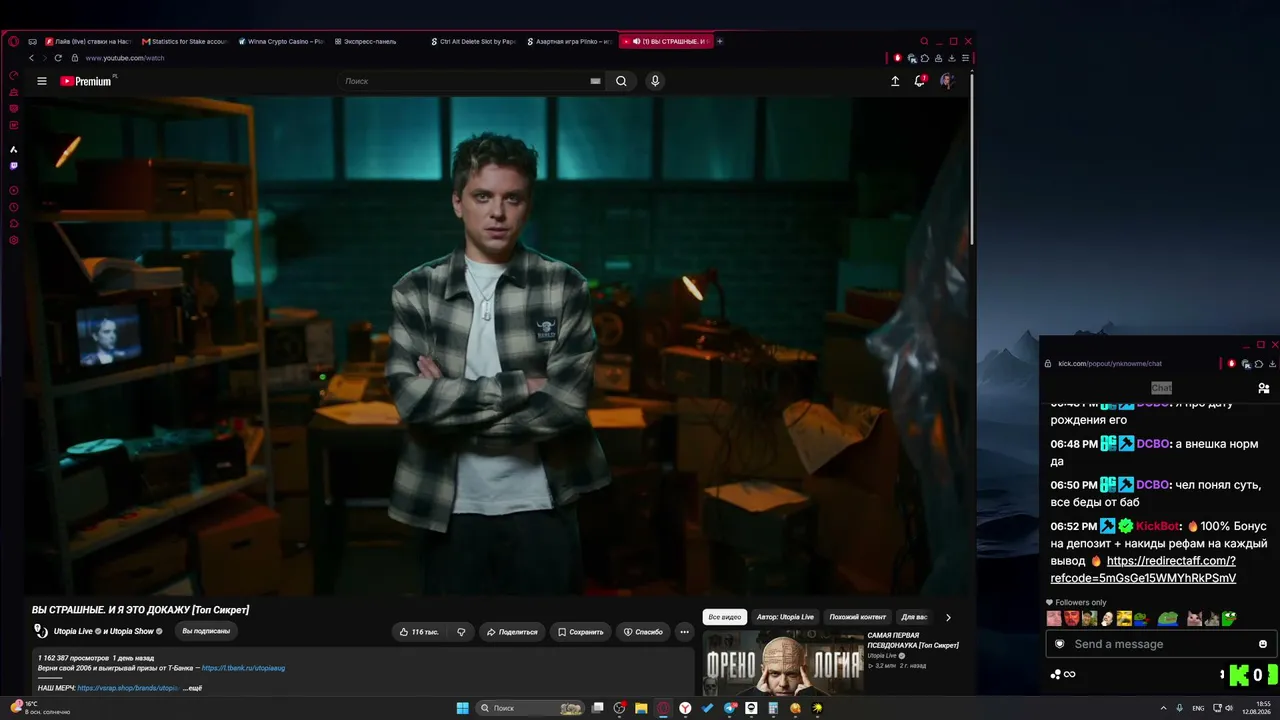Open the YouTube guide hamburger menu
This screenshot has height=720, width=1280.
(x=42, y=81)
